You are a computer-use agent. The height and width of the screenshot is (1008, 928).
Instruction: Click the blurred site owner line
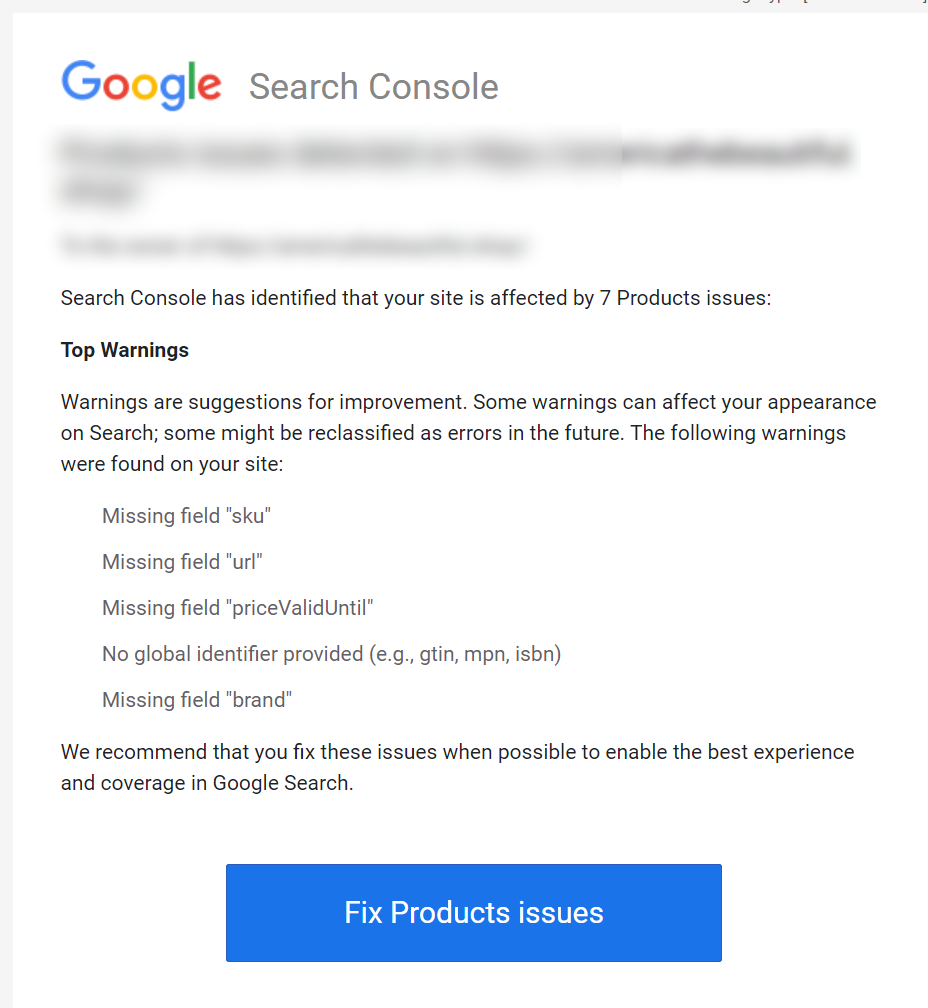[294, 246]
